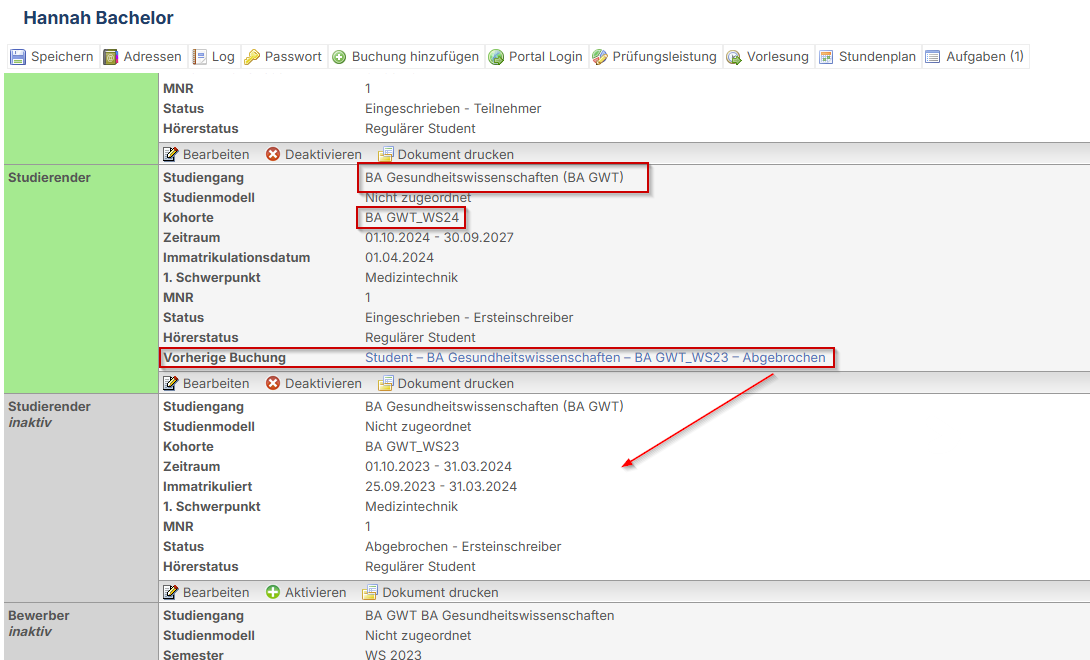Click the Buchung hinzufügen plus icon

click(339, 57)
